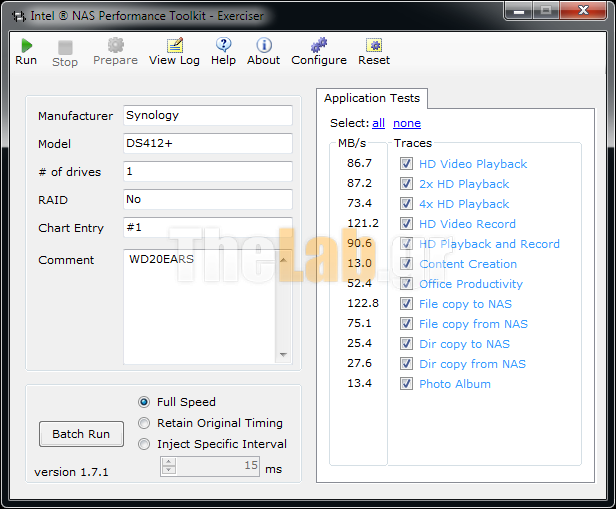Uncheck Content Creation checkbox
The image size is (616, 509).
click(x=406, y=264)
